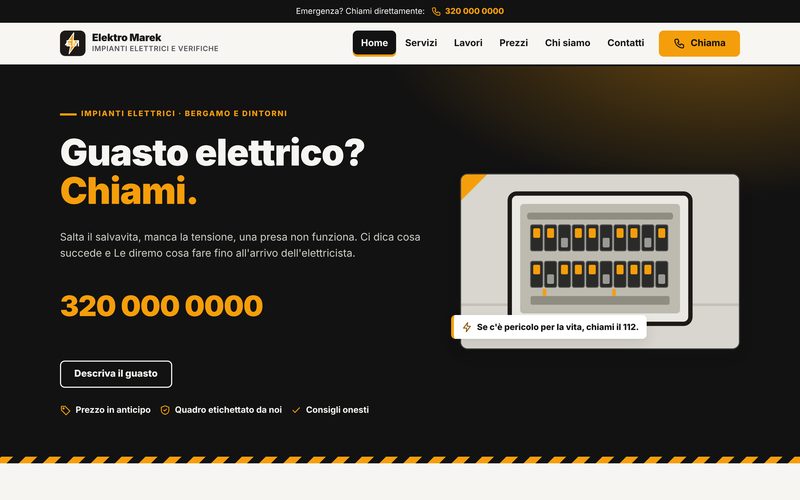800x500 pixels.
Task: Call the 320 000 0000 link in the top bar
Action: 474,11
